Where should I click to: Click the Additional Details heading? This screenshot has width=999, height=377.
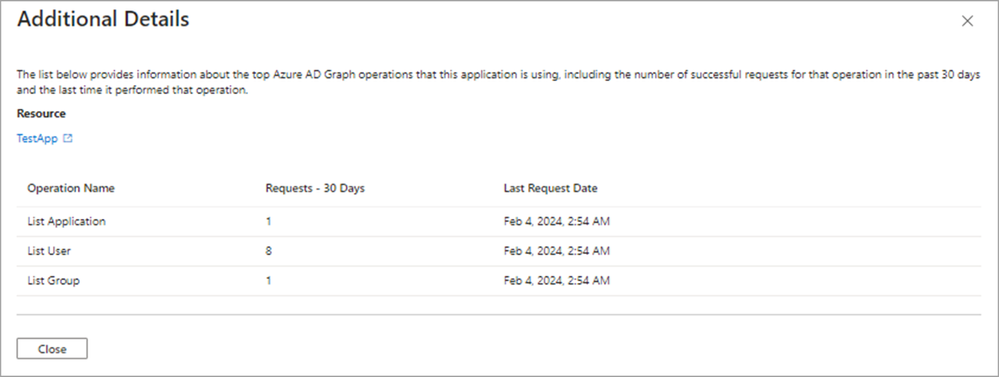click(x=103, y=19)
